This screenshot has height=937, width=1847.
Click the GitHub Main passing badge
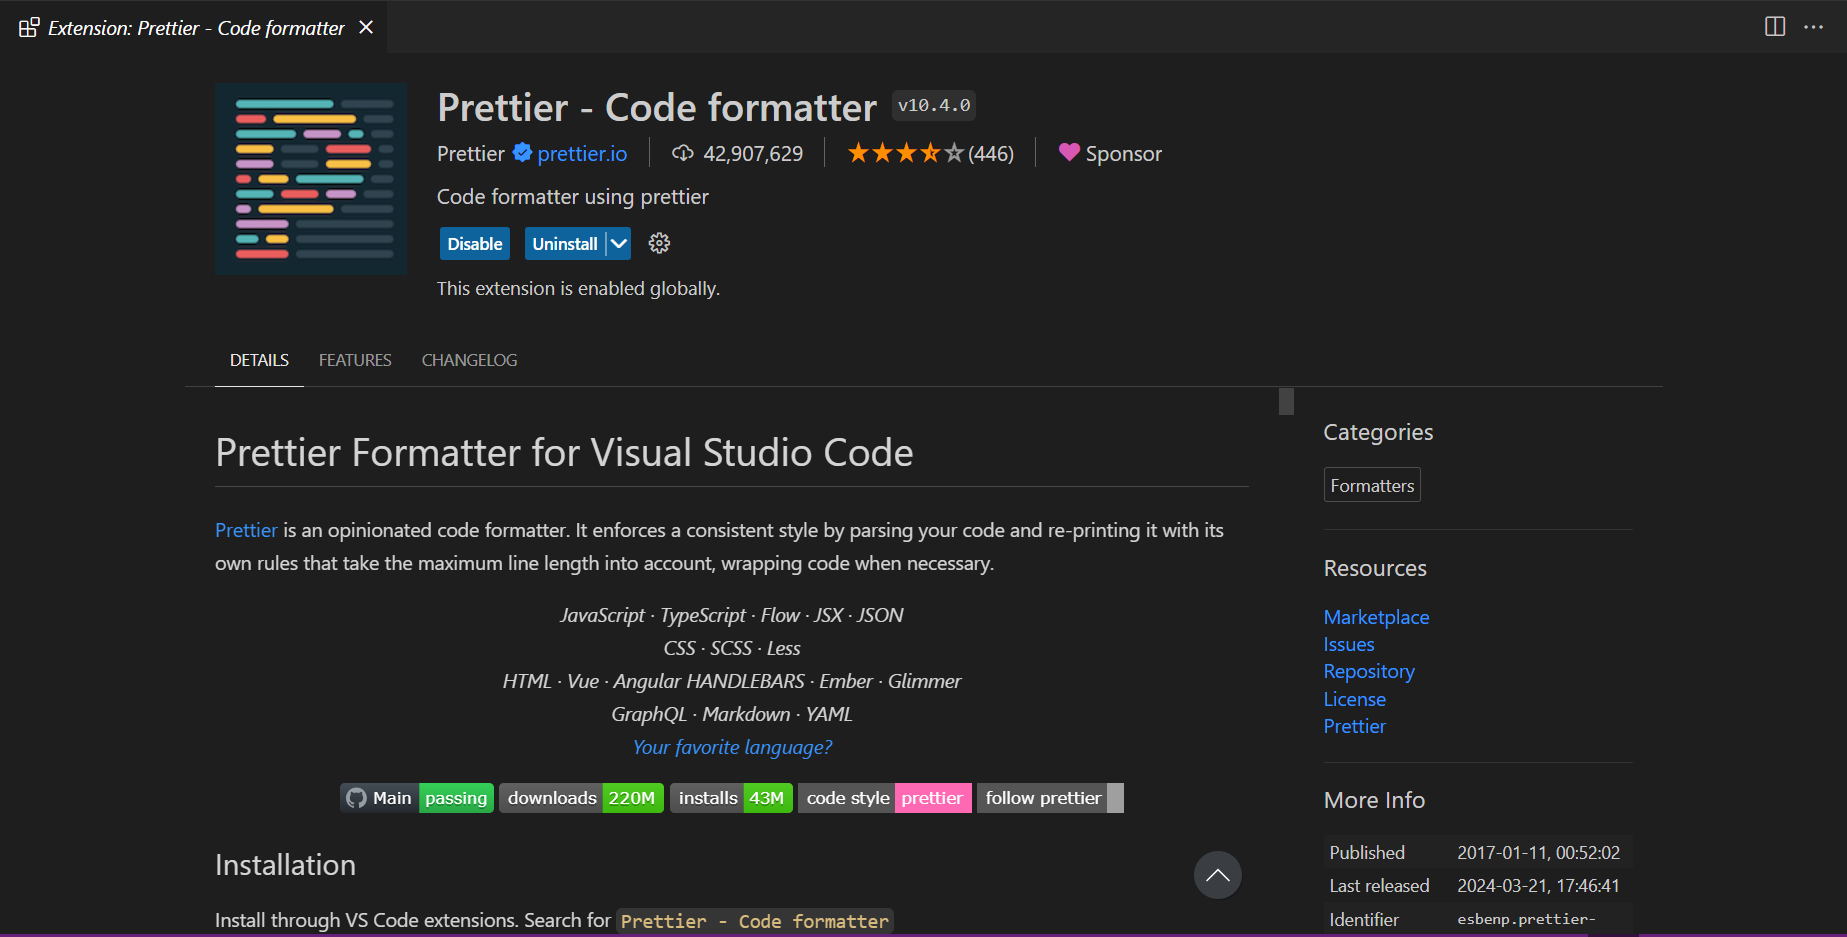(x=417, y=798)
